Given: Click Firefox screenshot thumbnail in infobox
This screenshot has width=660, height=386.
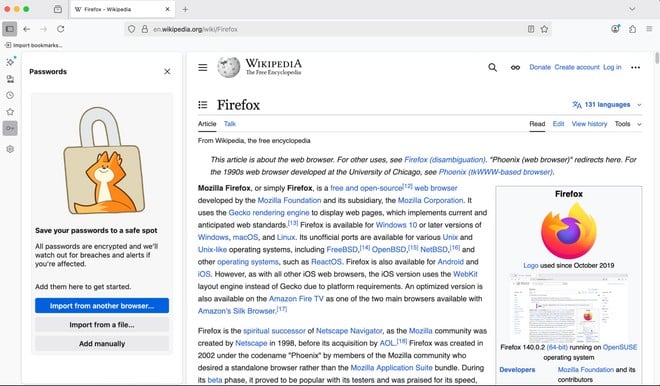Looking at the screenshot, I should [x=569, y=307].
